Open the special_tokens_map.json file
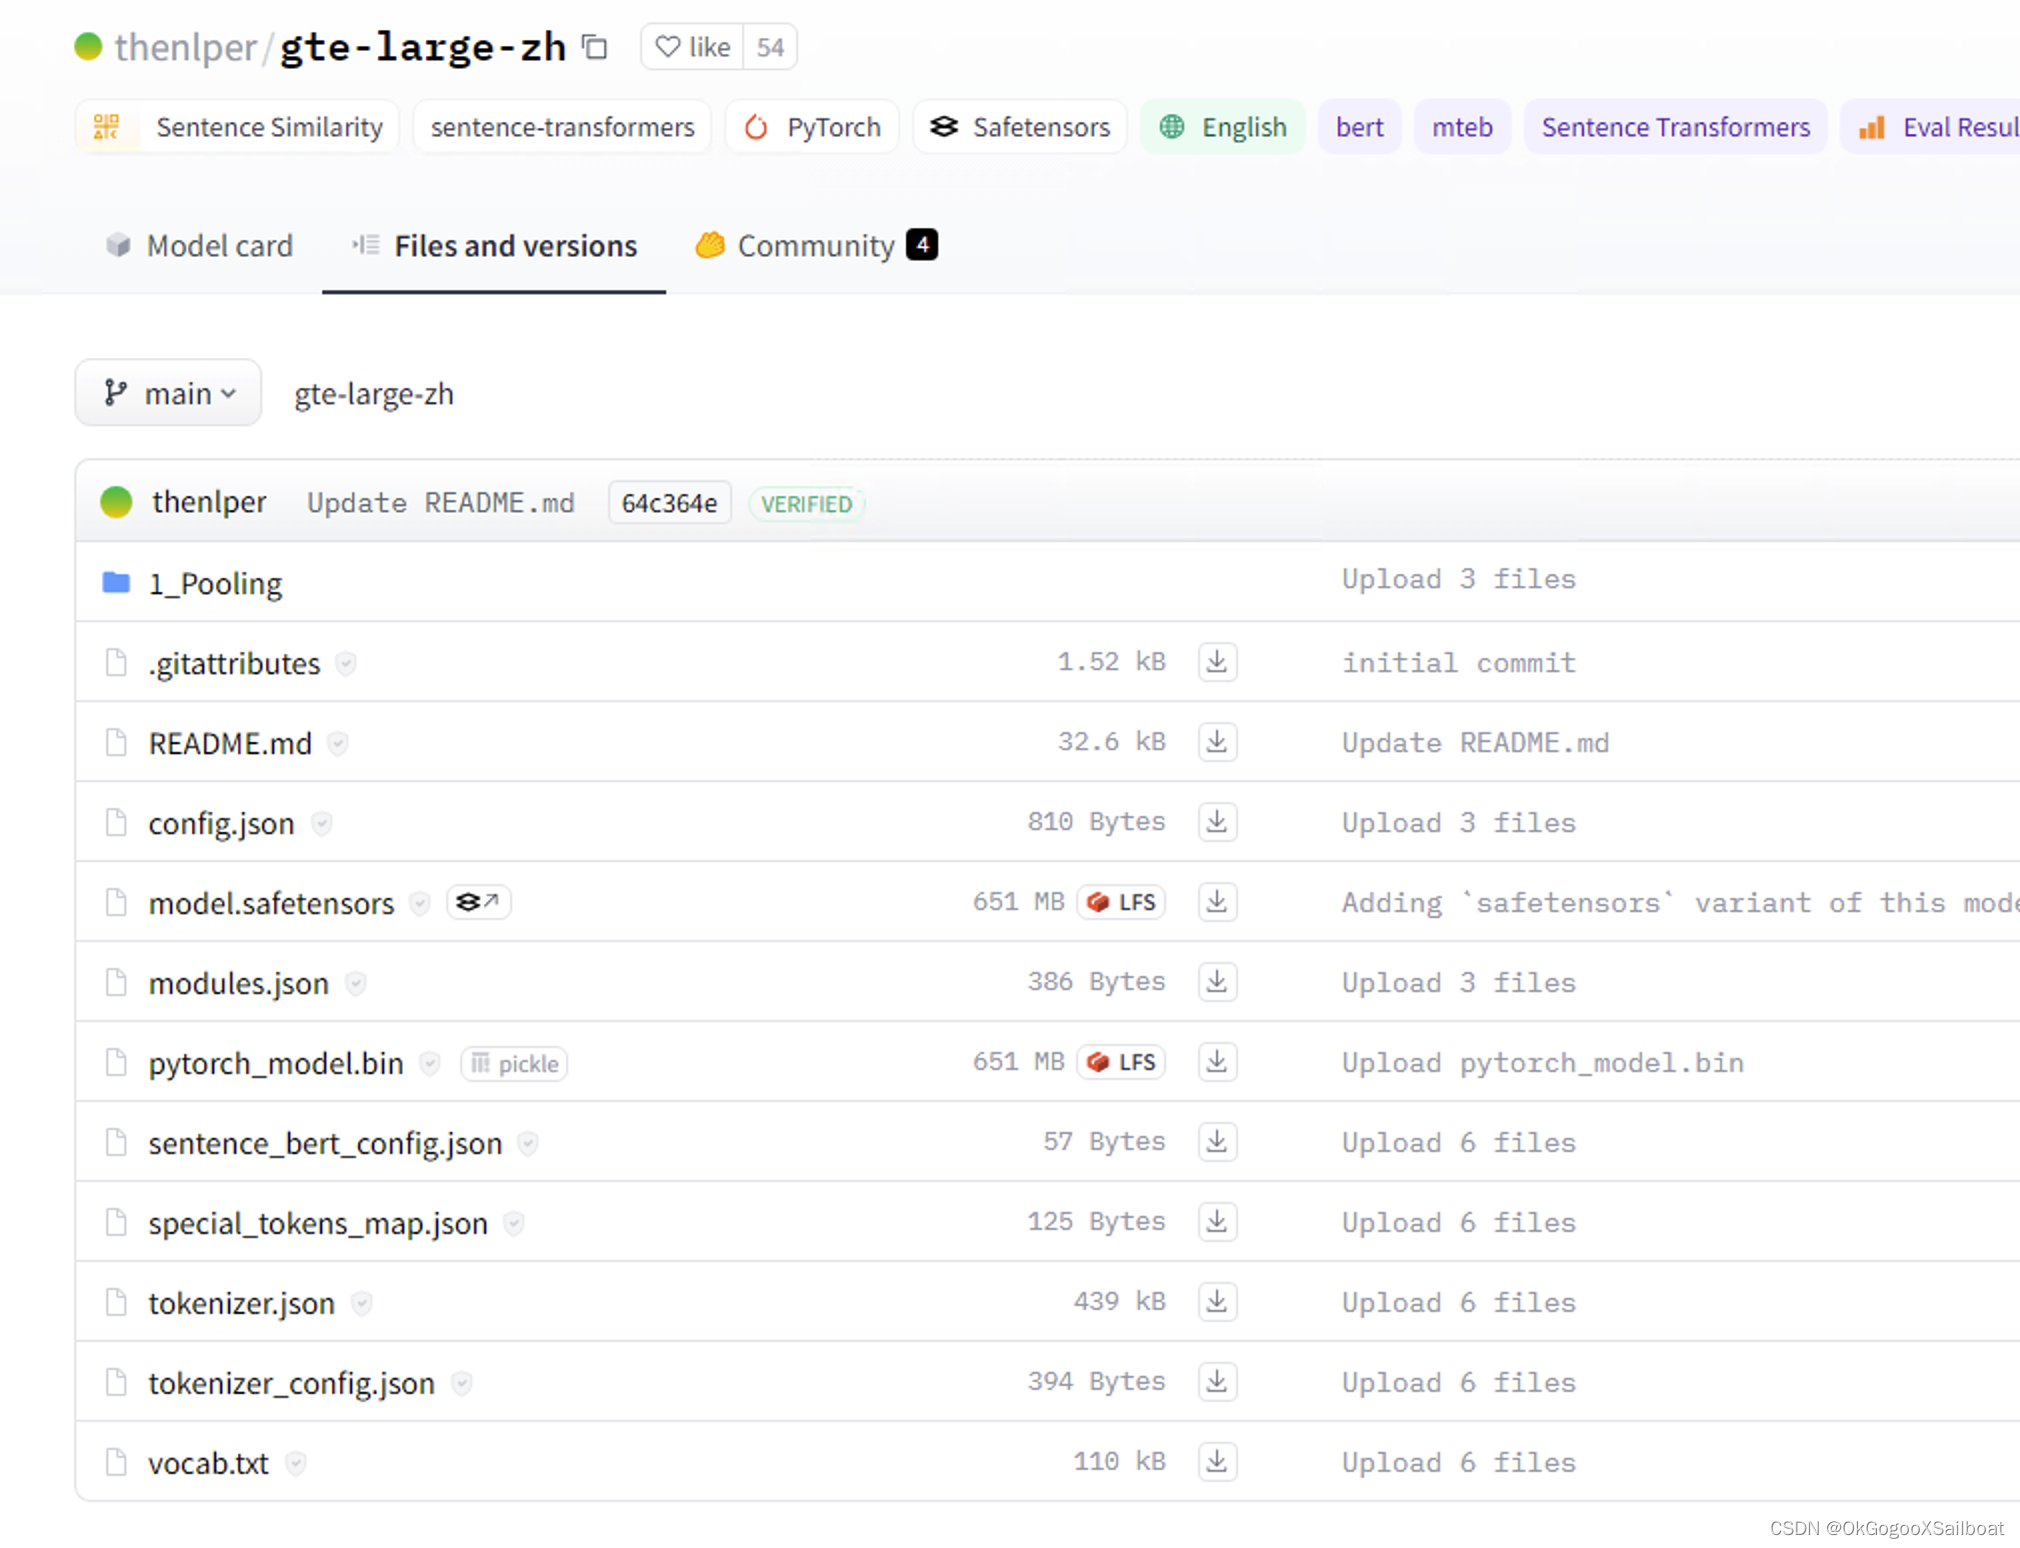Image resolution: width=2020 pixels, height=1548 pixels. pos(318,1223)
